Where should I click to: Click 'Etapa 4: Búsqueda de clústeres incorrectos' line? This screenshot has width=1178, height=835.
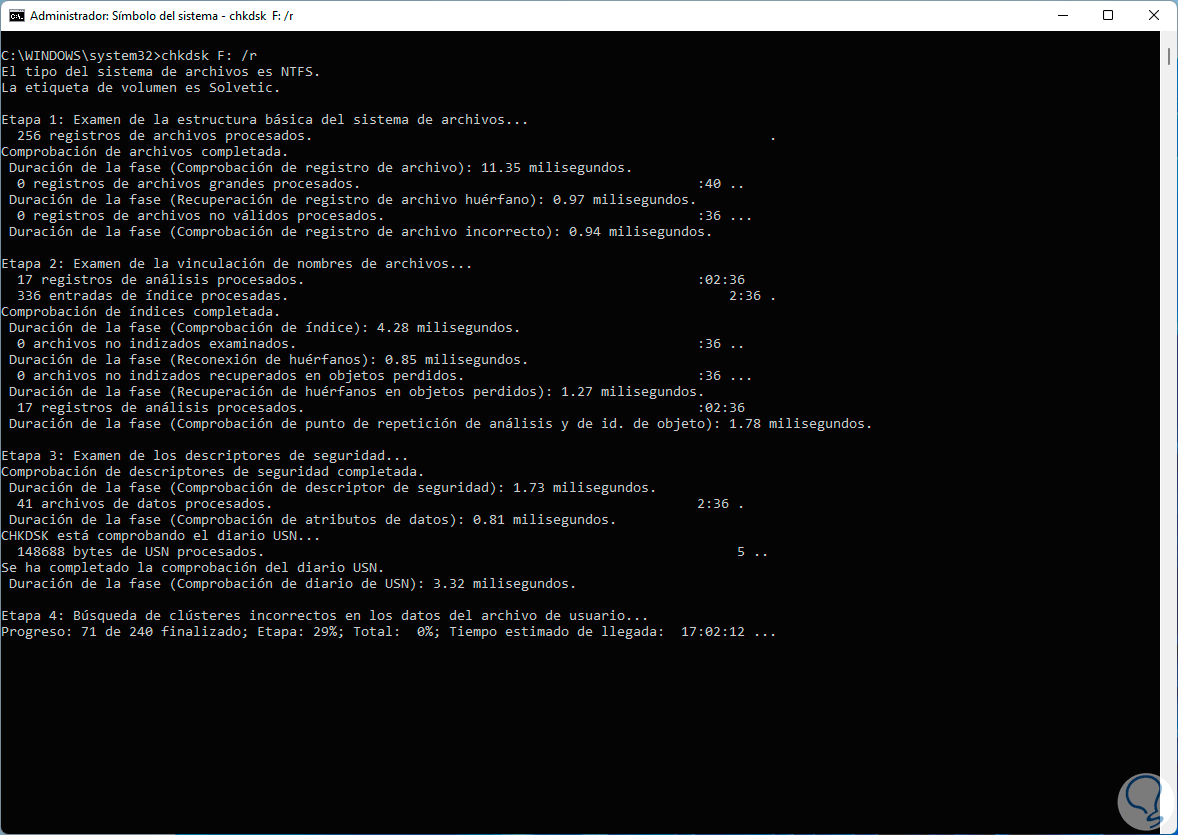pos(325,616)
